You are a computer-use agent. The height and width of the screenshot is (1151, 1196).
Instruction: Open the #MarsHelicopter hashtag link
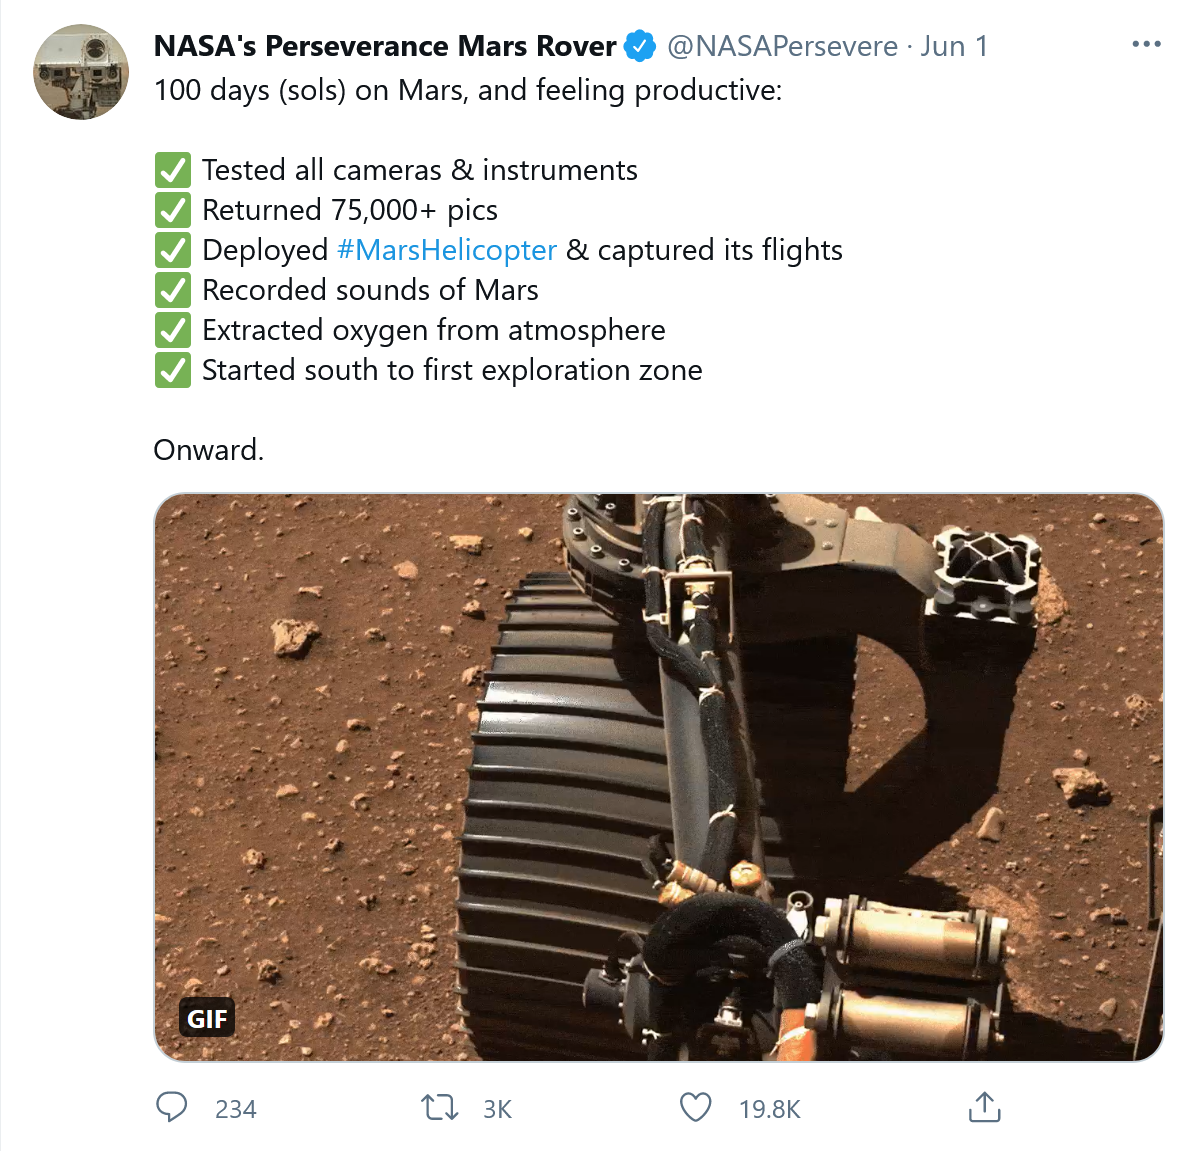tap(446, 250)
